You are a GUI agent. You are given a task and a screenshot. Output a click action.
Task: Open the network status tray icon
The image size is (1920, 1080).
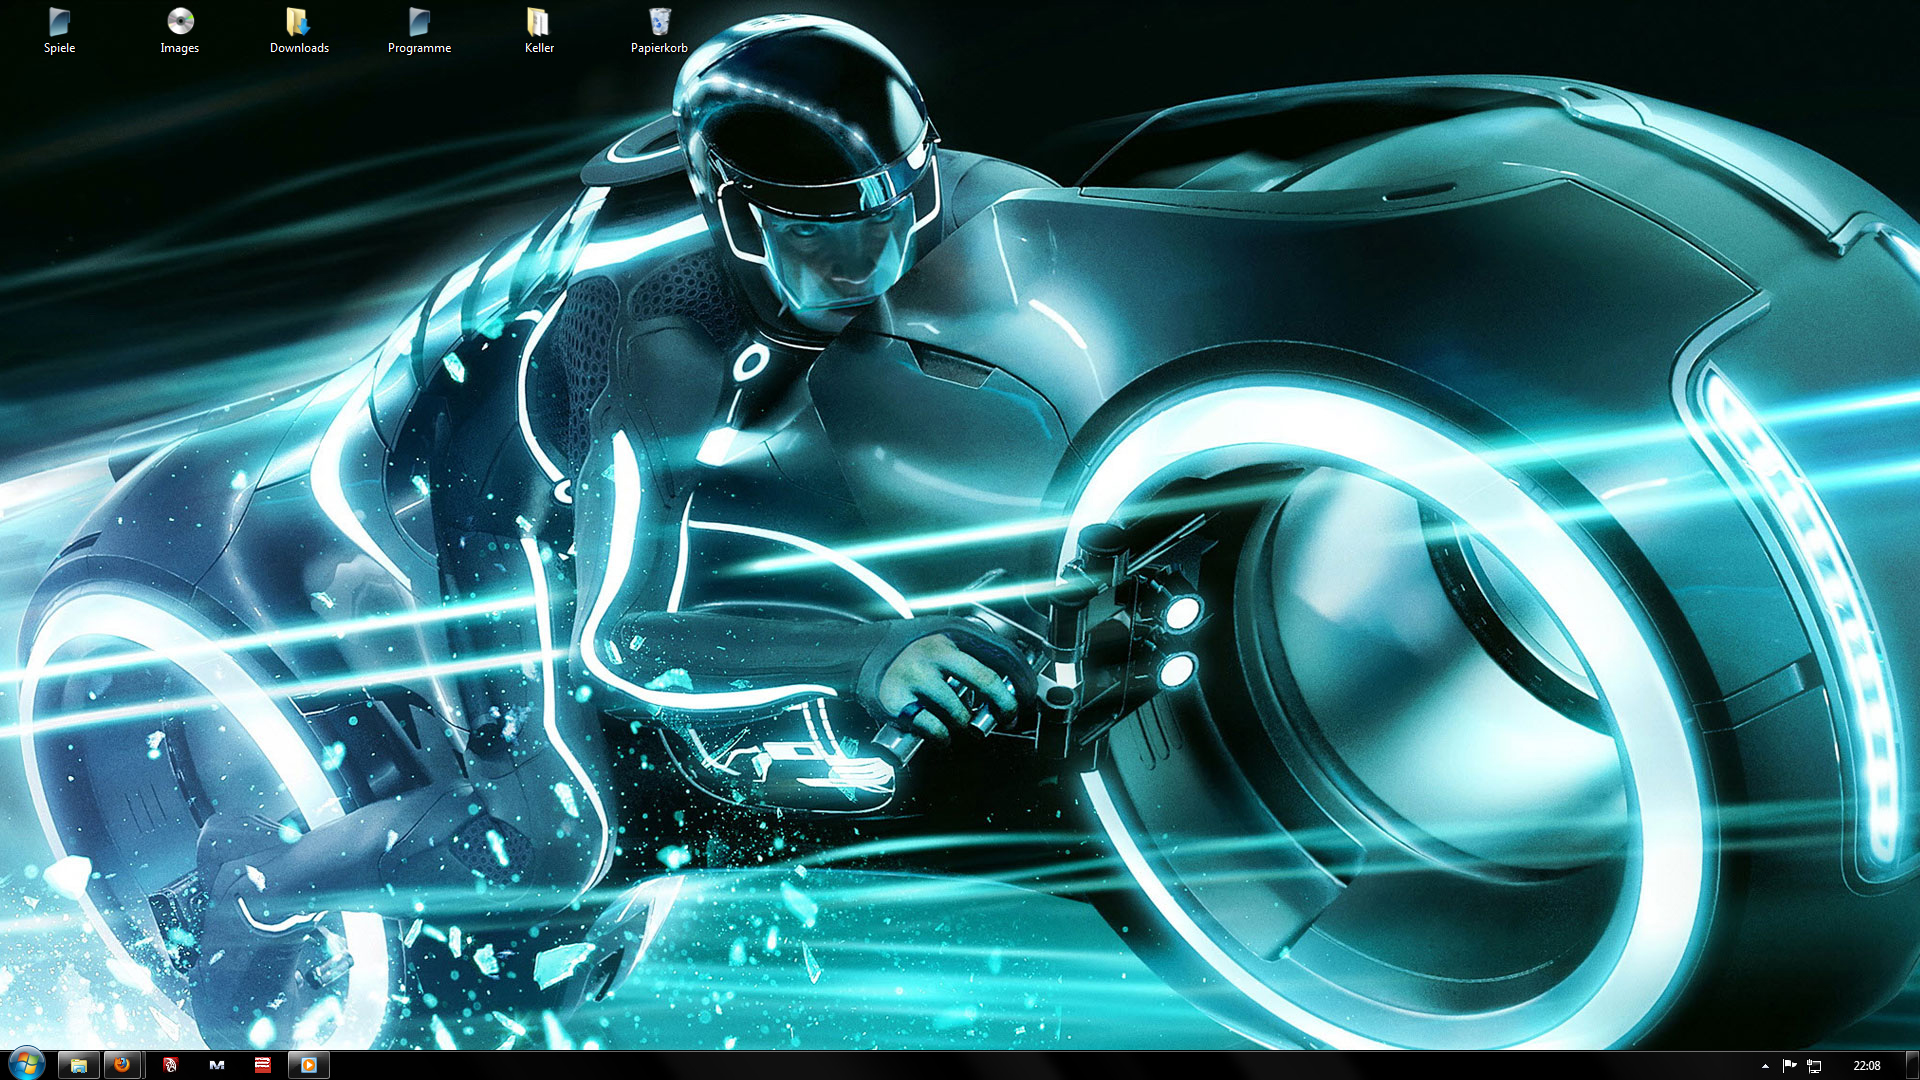coord(1814,1066)
